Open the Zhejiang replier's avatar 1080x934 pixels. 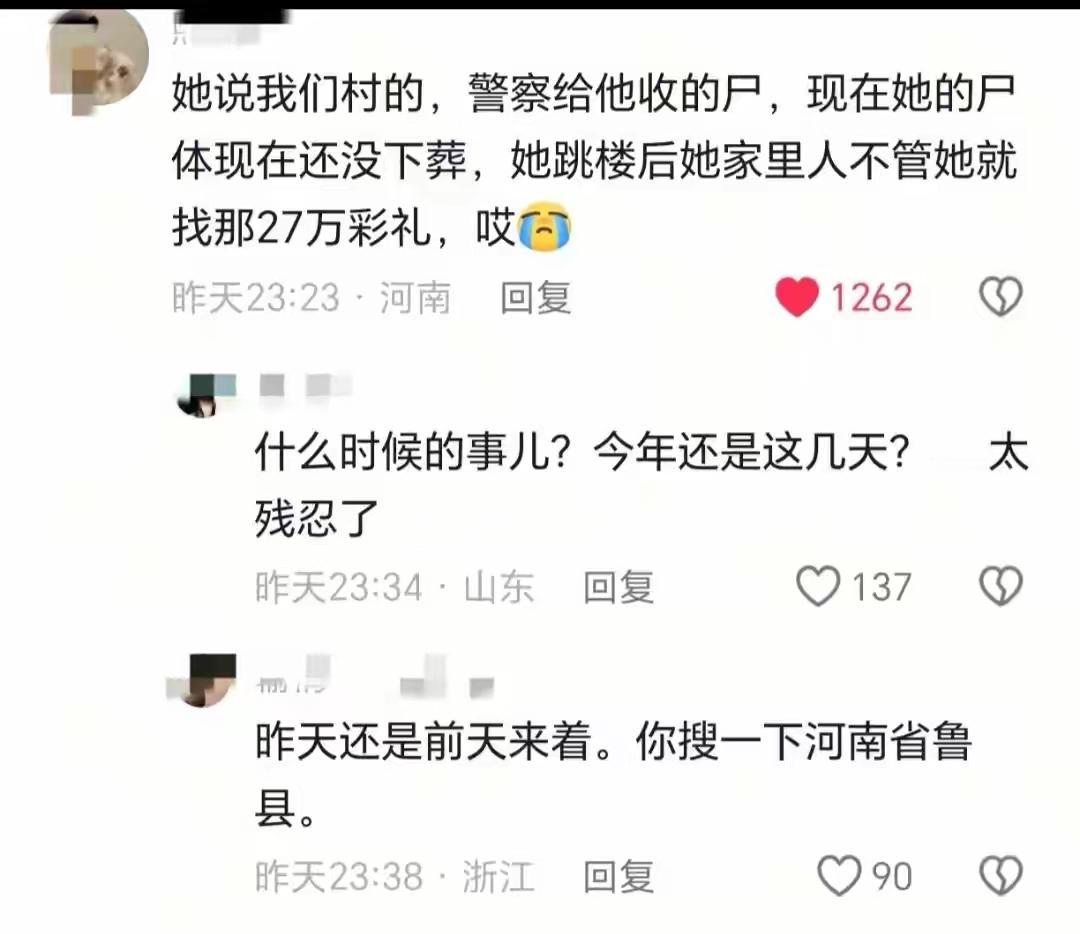click(x=204, y=681)
